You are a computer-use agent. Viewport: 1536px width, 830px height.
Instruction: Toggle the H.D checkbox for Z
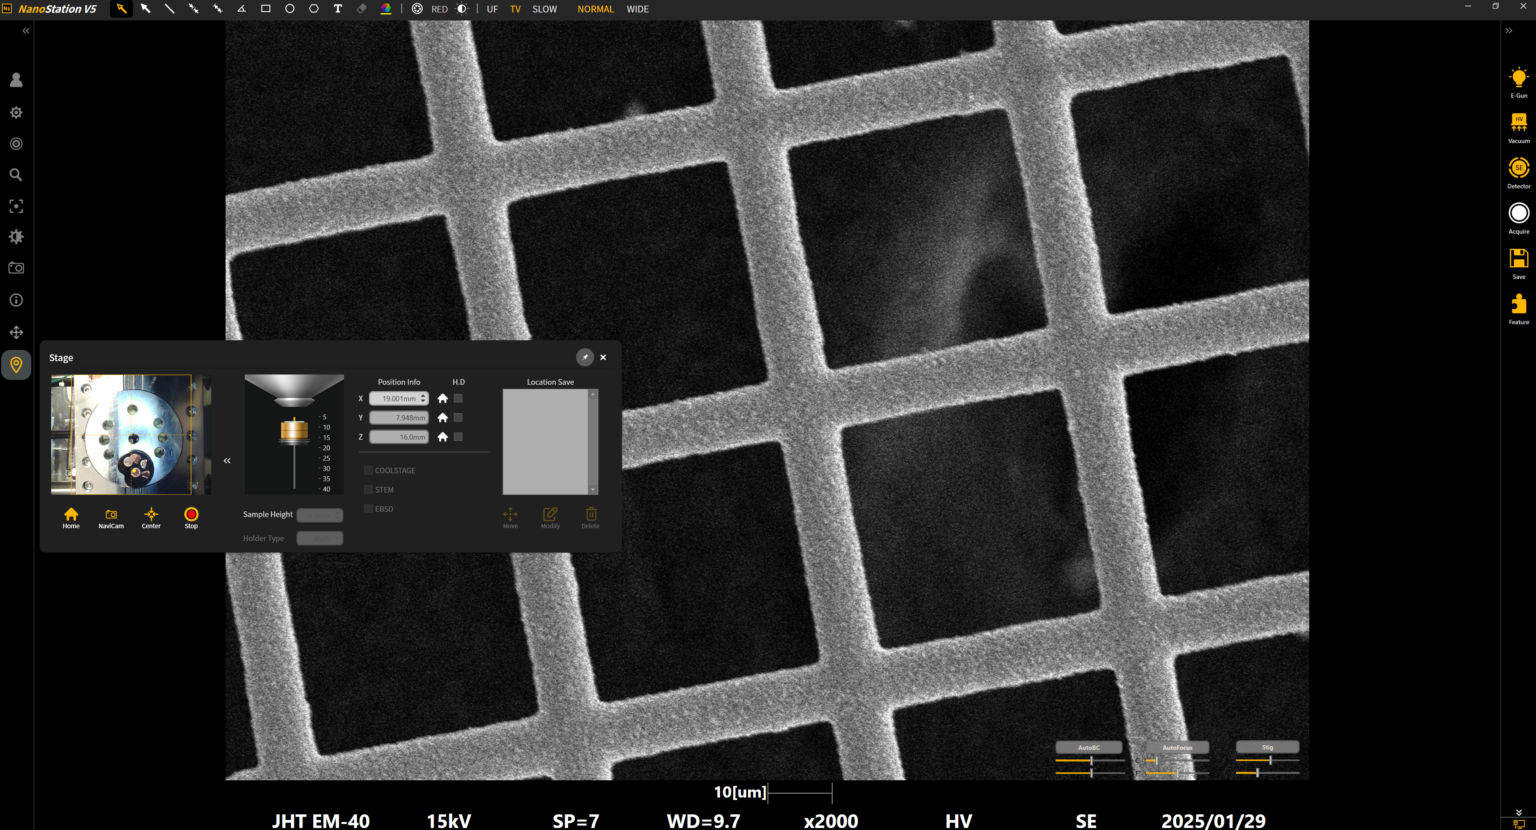459,437
